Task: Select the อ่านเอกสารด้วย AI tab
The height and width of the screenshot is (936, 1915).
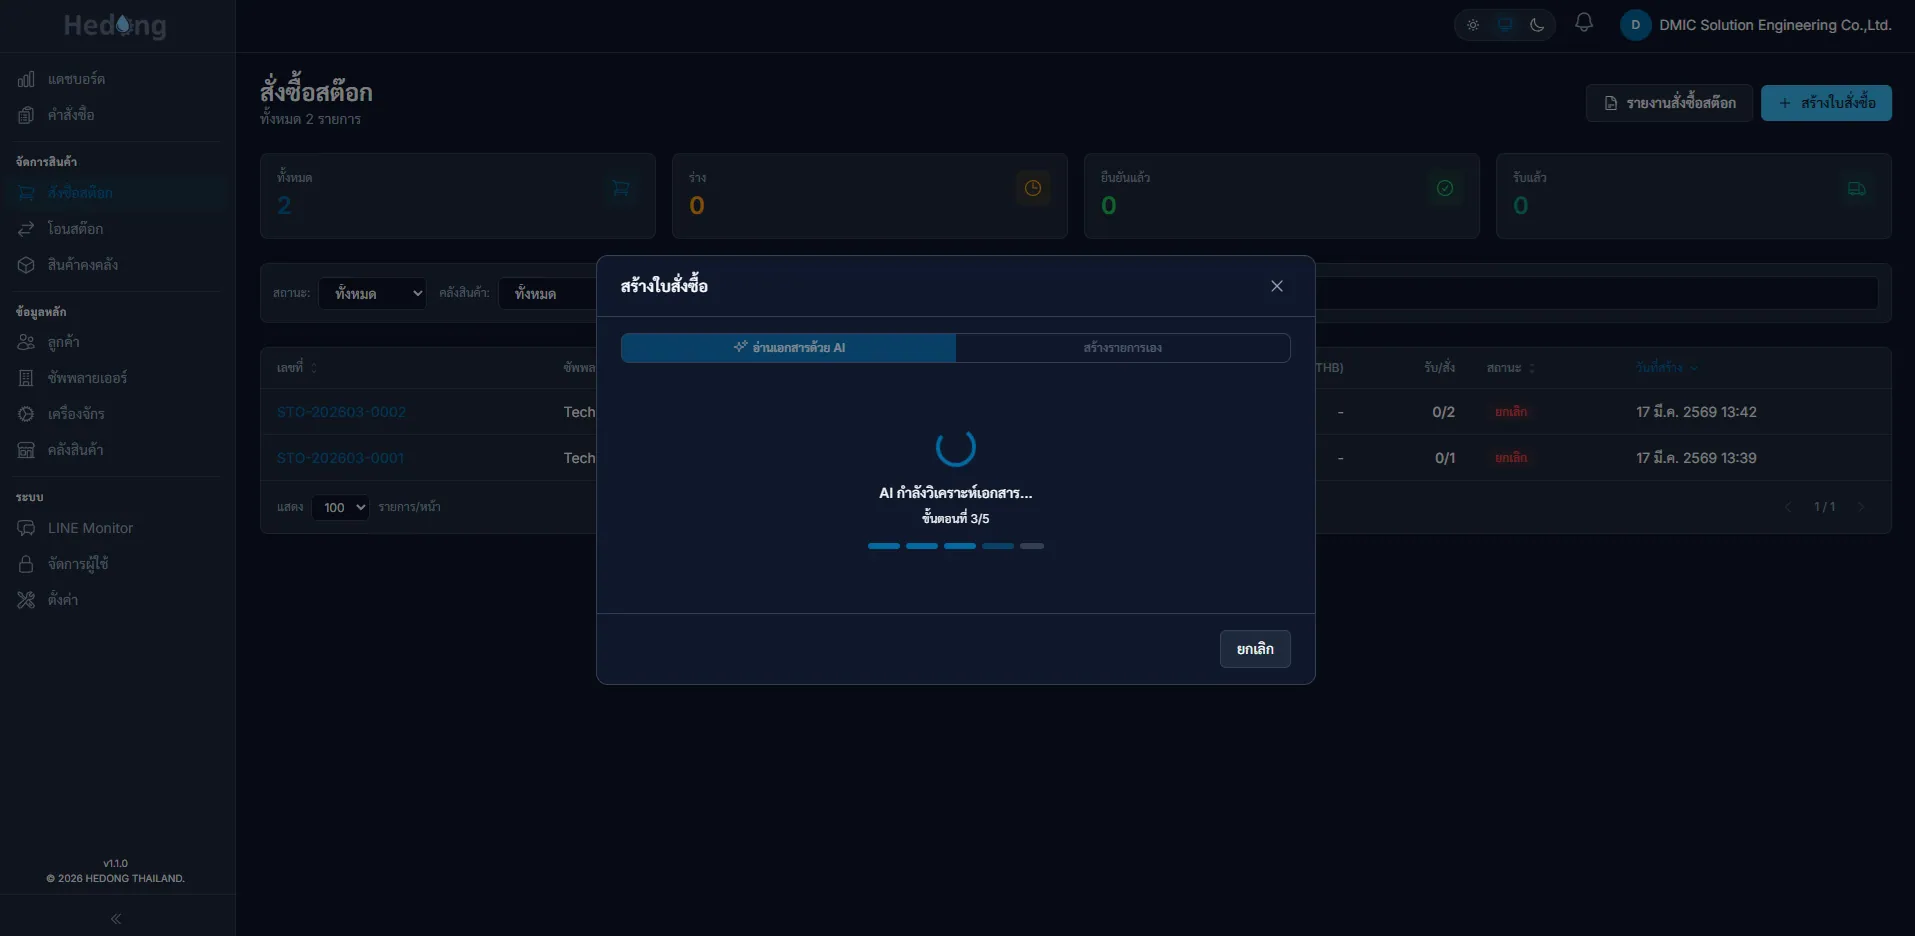Action: 789,348
